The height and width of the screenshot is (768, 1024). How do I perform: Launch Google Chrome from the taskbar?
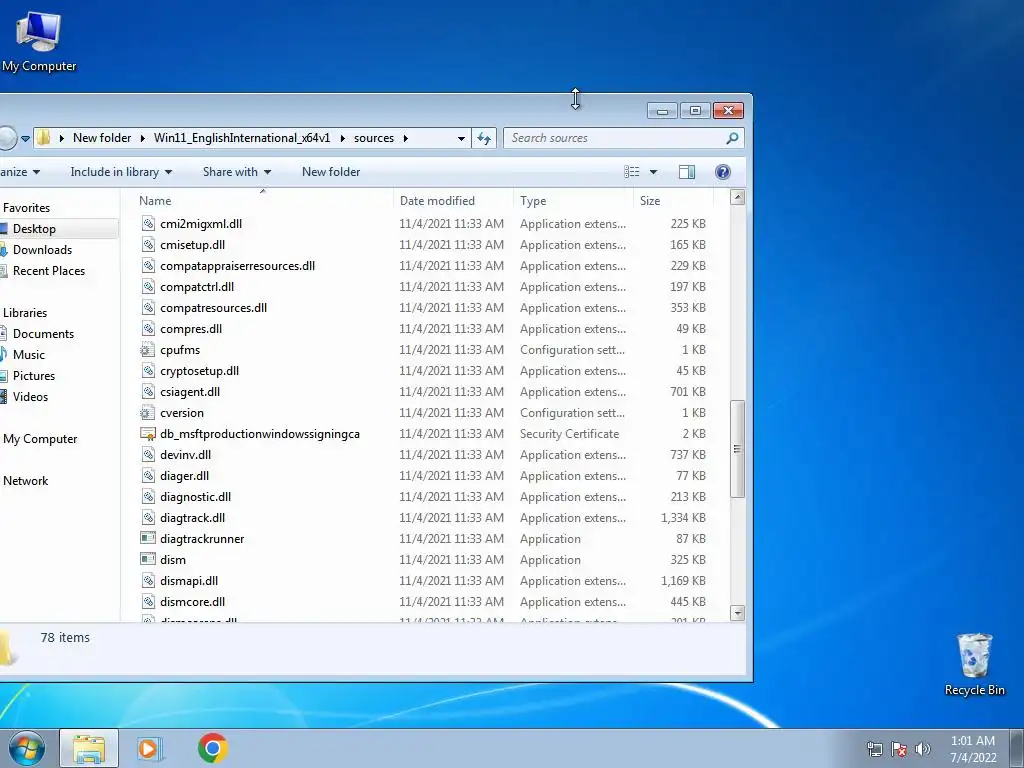(x=212, y=748)
